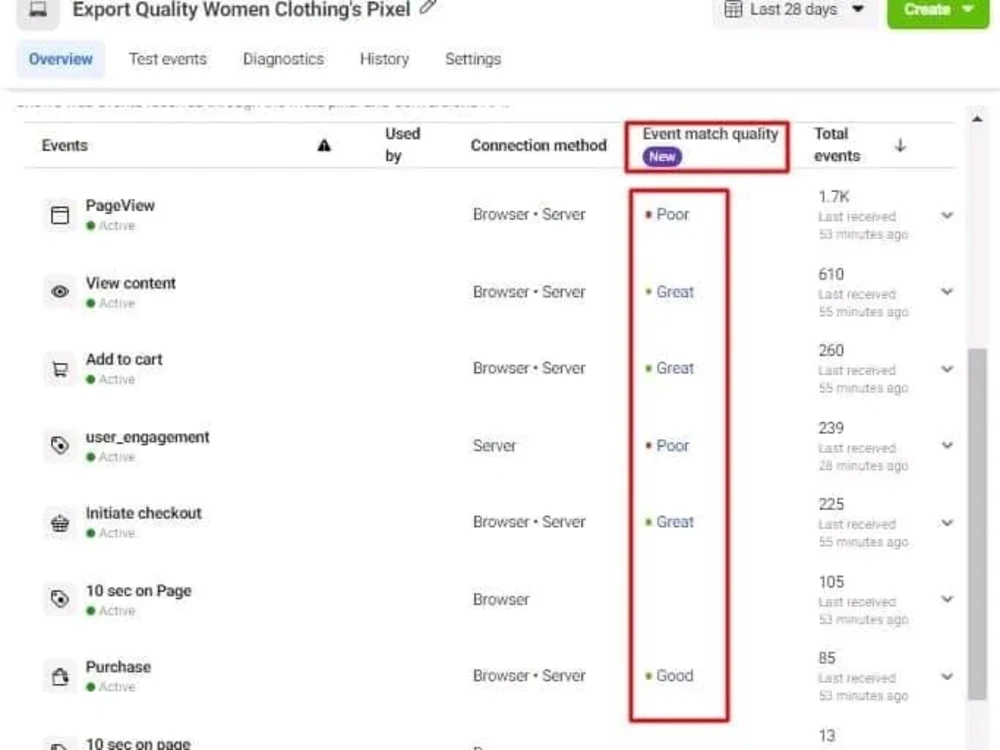Viewport: 1000px width, 750px height.
Task: Click the pencil edit icon beside pixel name
Action: click(429, 7)
